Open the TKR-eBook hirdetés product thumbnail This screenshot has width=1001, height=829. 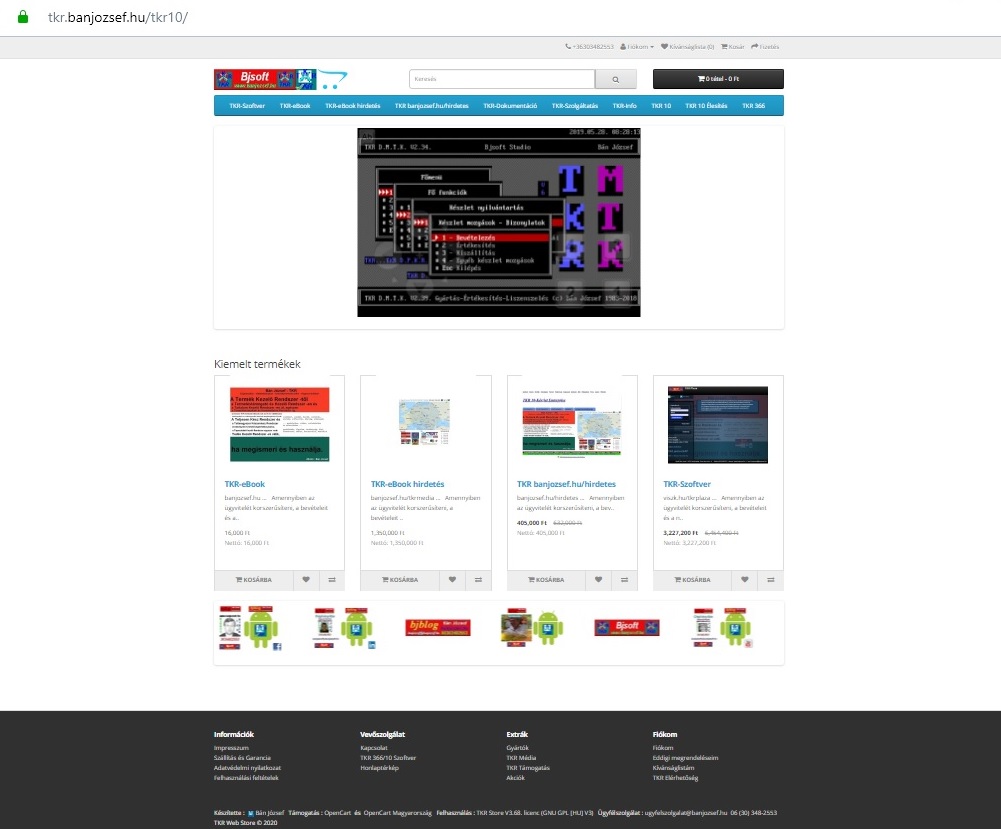pyautogui.click(x=425, y=421)
